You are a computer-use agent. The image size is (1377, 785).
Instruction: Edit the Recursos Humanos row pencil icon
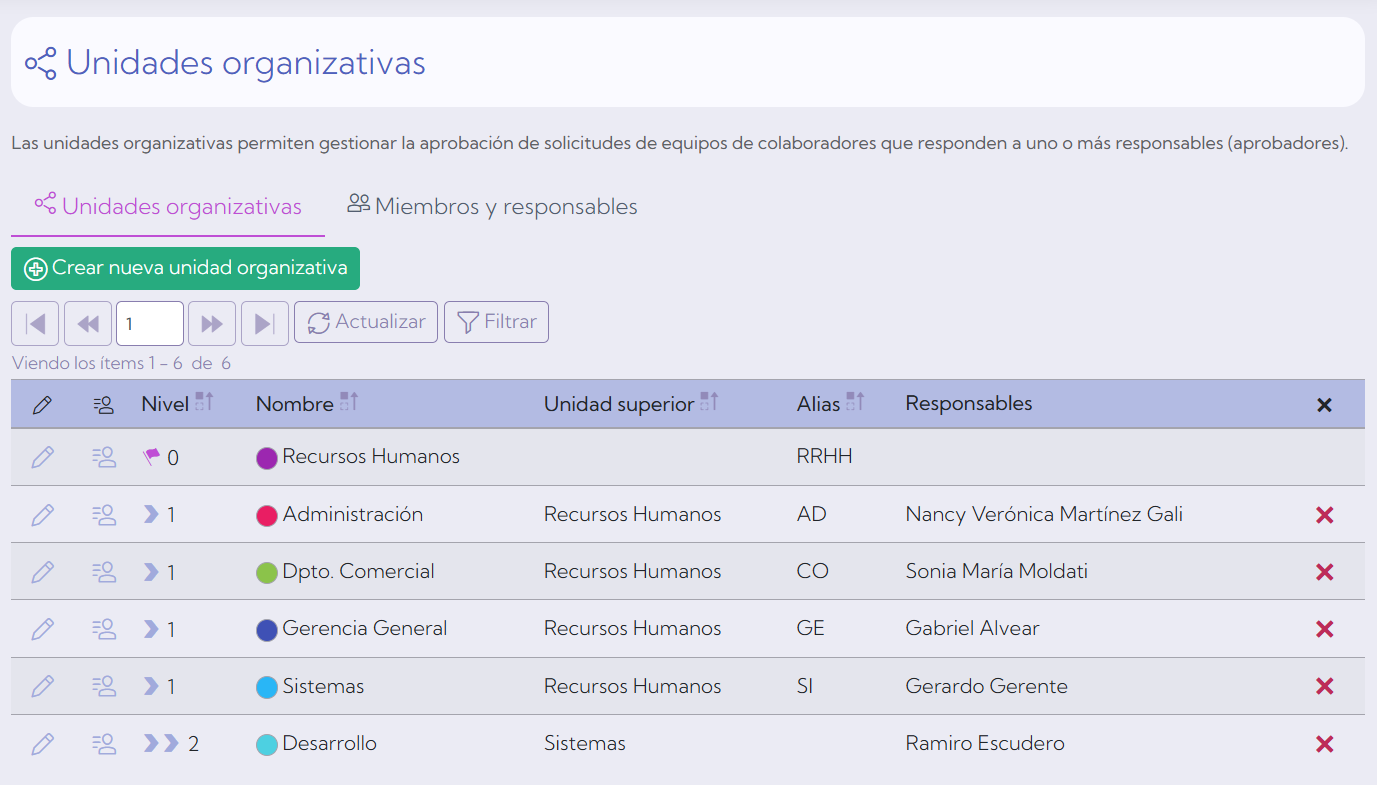[x=42, y=458]
